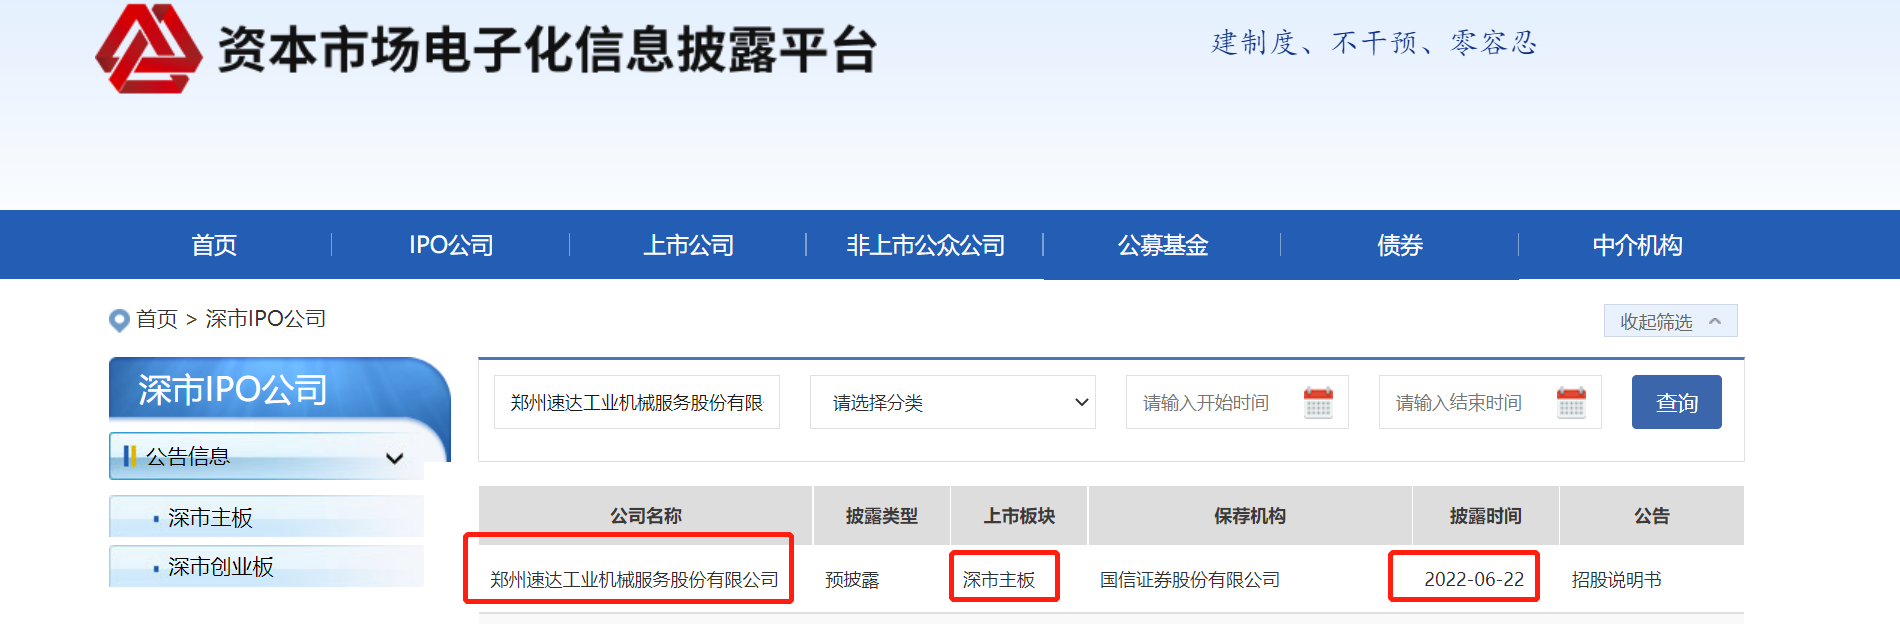Open 请选择分类 category dropdown
The height and width of the screenshot is (624, 1900).
click(952, 402)
